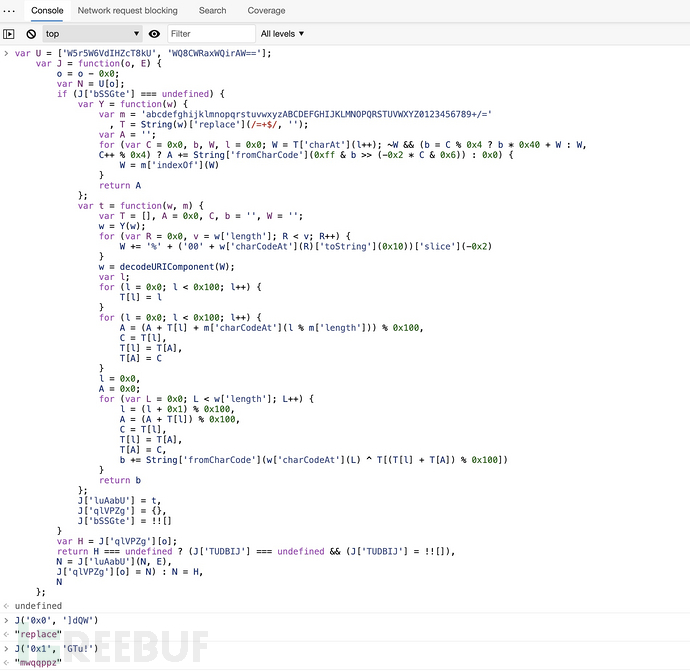Clear the console with the ban icon

pyautogui.click(x=31, y=34)
